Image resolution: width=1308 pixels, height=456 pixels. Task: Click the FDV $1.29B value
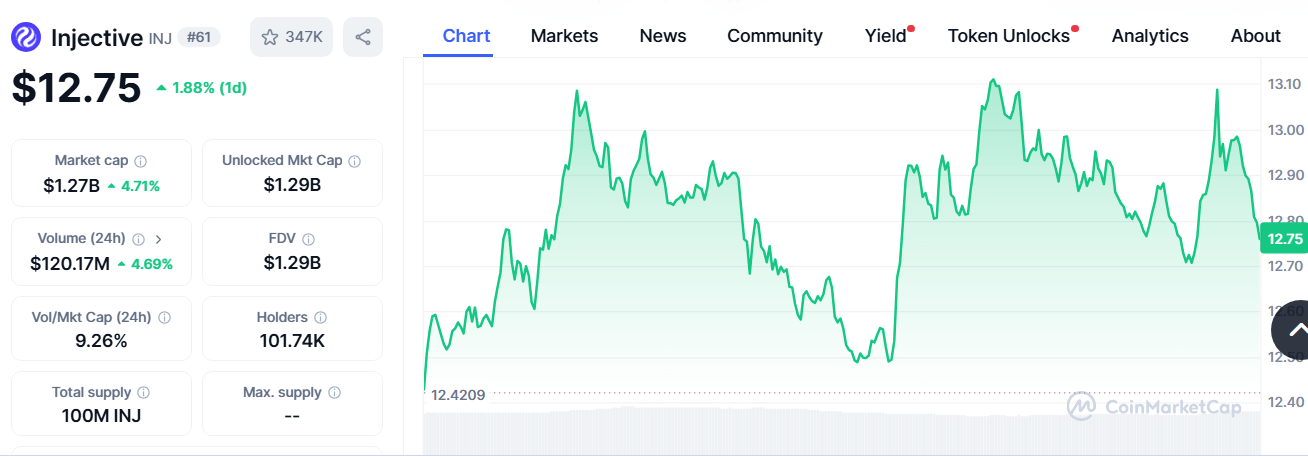292,263
